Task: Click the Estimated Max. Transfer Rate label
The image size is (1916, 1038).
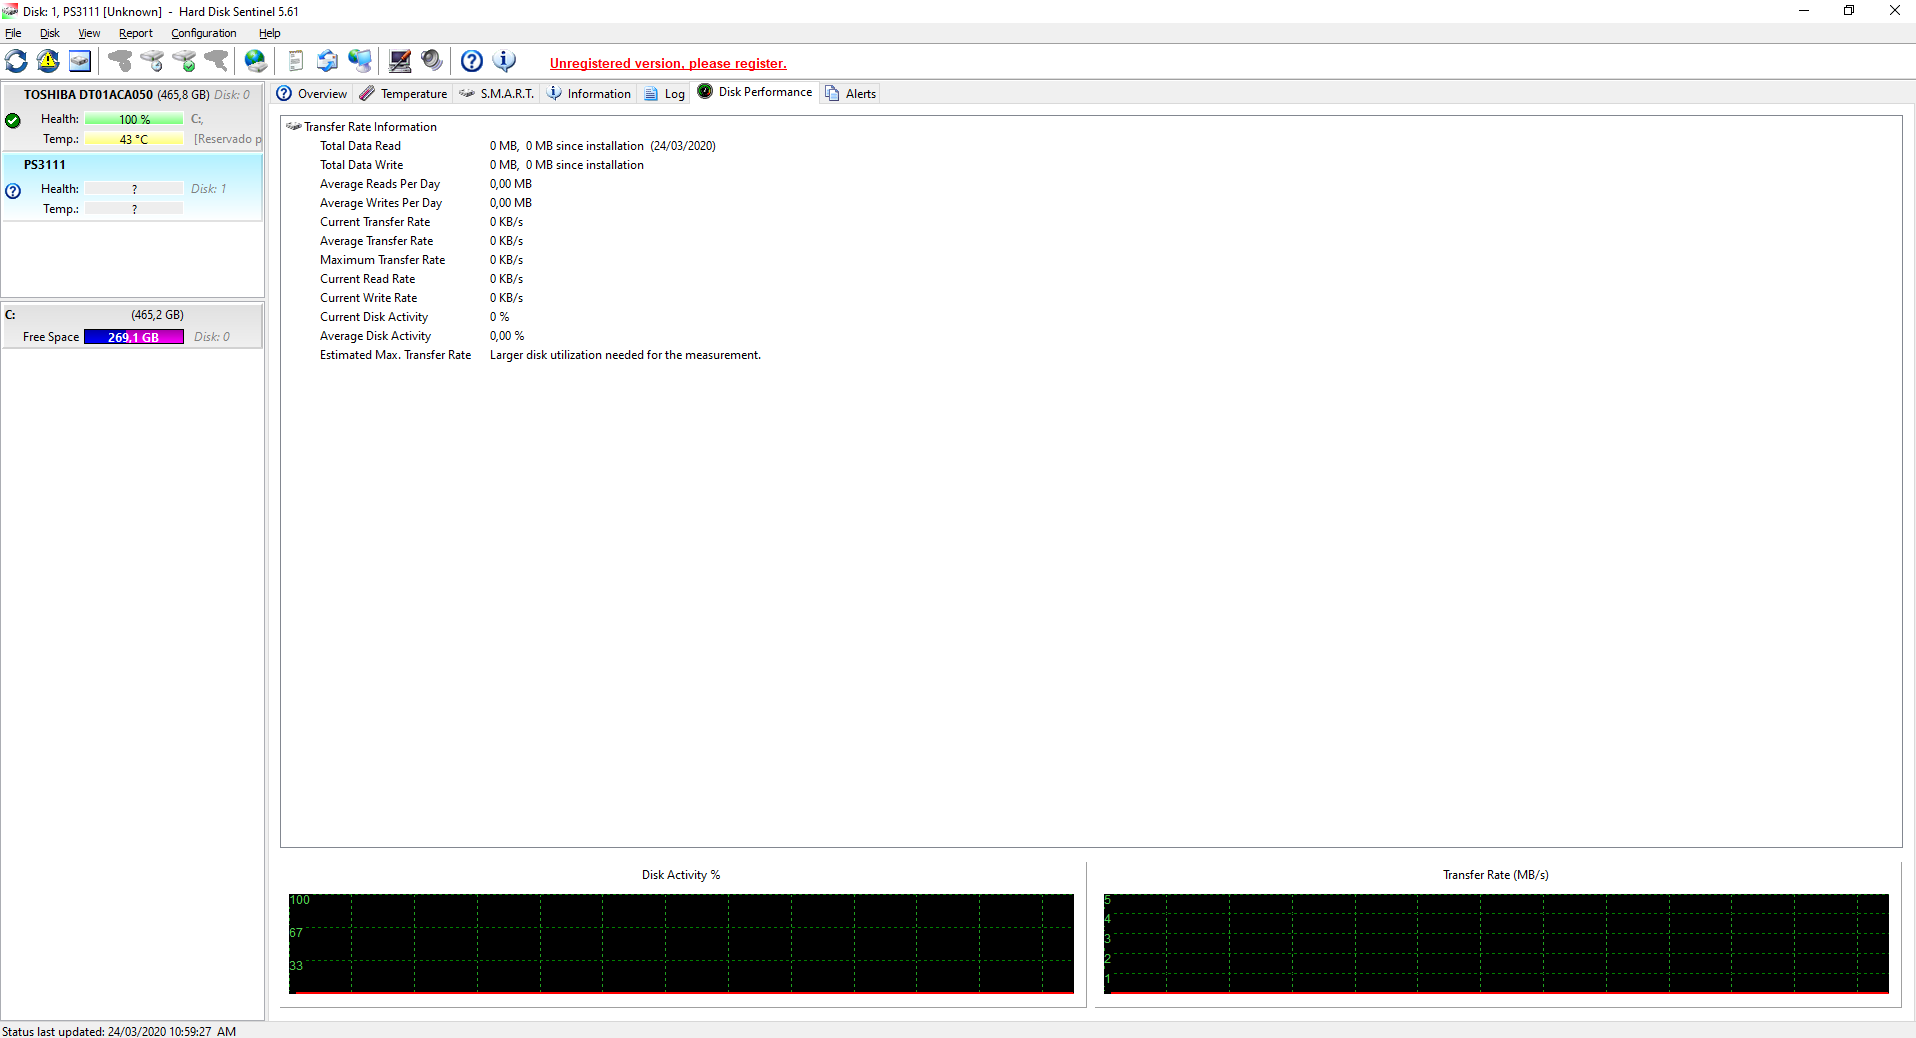Action: [396, 355]
